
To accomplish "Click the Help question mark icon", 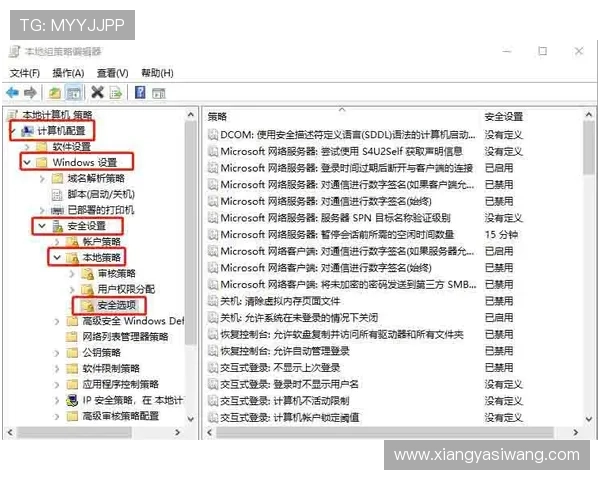I will (140, 92).
